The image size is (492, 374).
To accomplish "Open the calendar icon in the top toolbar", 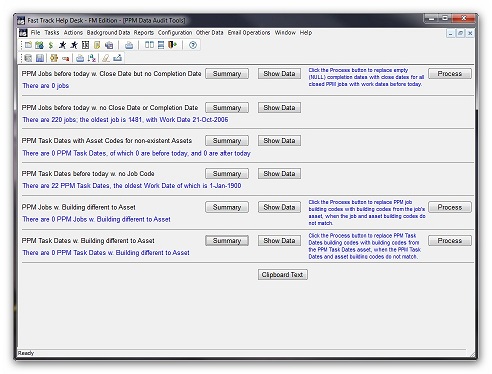I will point(39,45).
